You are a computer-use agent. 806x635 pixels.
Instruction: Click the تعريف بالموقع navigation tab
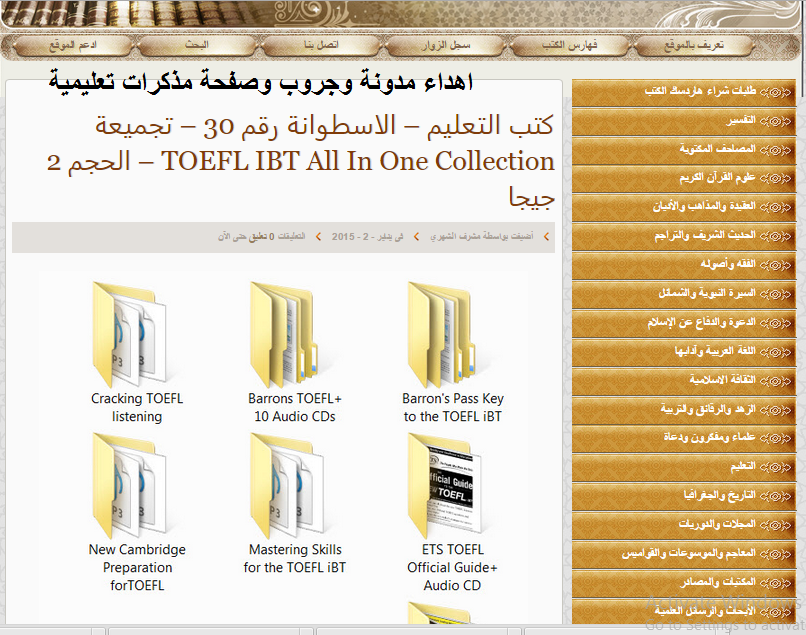694,45
